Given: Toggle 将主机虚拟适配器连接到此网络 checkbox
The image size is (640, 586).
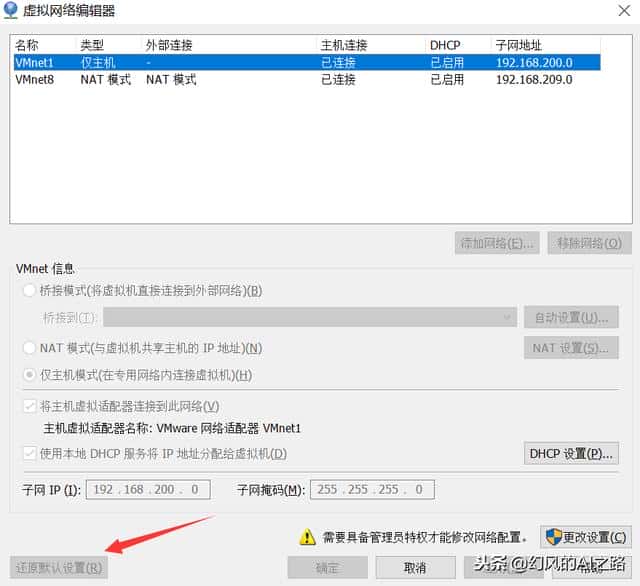Looking at the screenshot, I should (29, 406).
